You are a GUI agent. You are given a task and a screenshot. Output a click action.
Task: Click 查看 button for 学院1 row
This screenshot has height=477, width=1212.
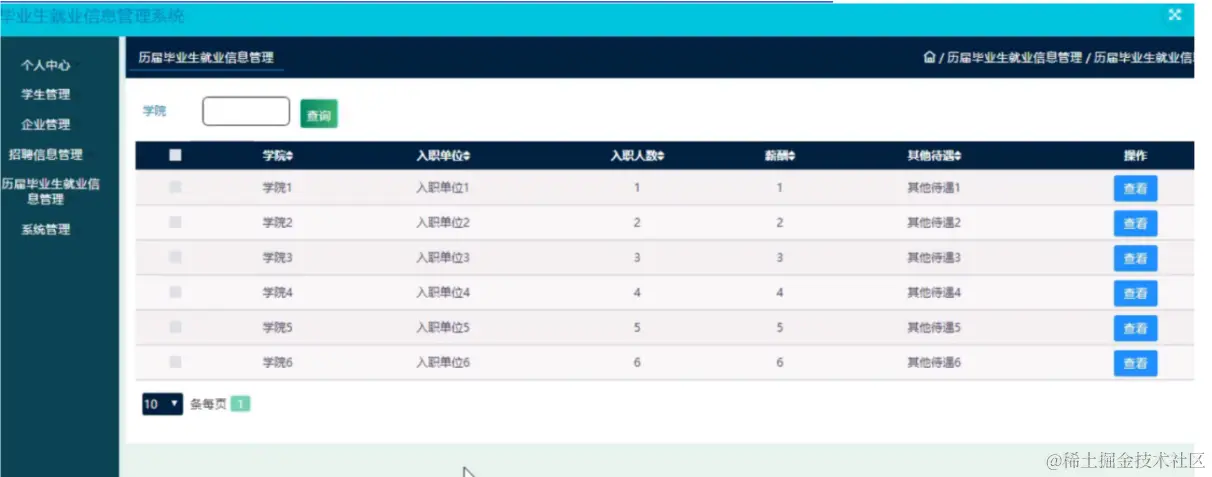click(x=1135, y=189)
